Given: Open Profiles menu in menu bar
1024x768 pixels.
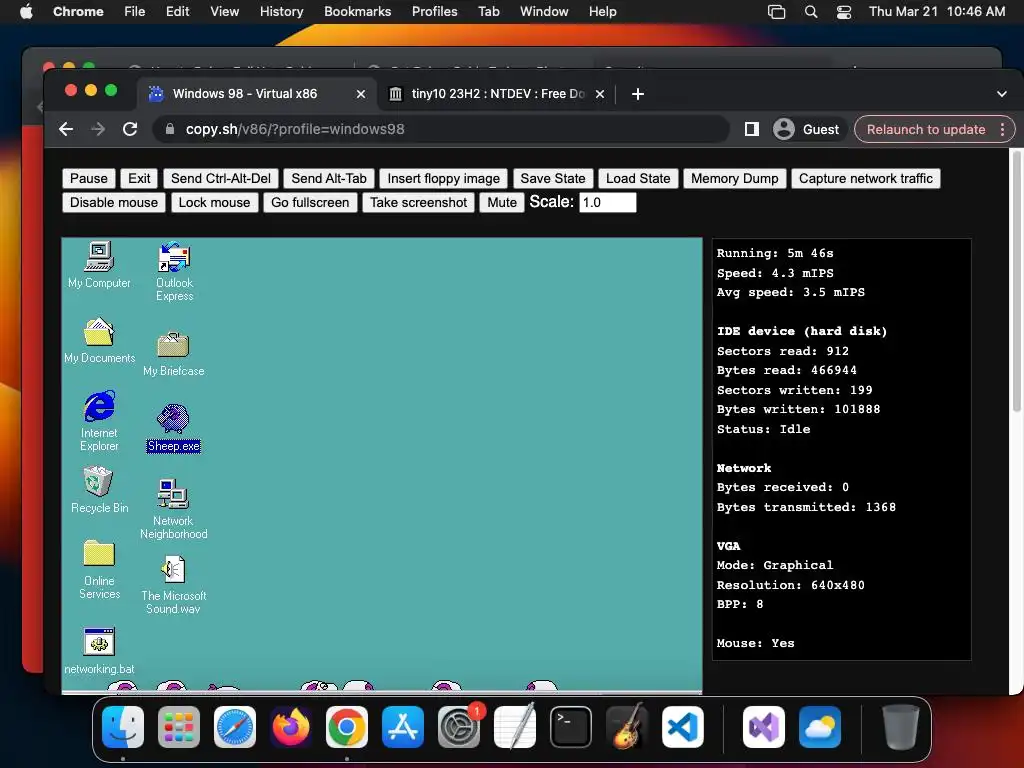Looking at the screenshot, I should [434, 12].
